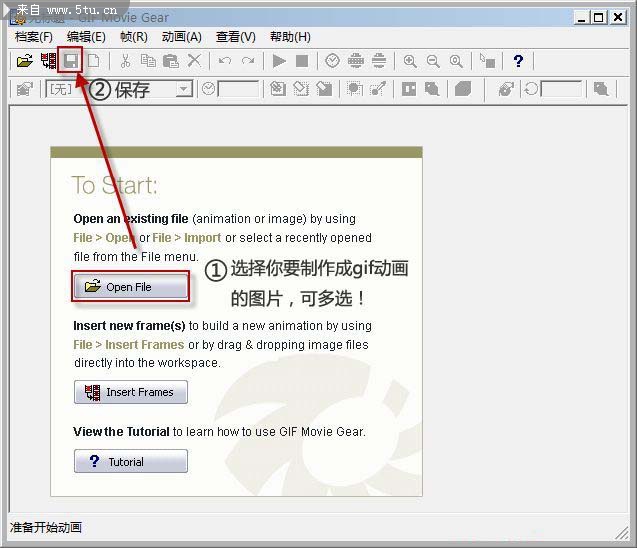637x548 pixels.
Task: Maximize the GIF Movie Gear window
Action: tap(599, 17)
